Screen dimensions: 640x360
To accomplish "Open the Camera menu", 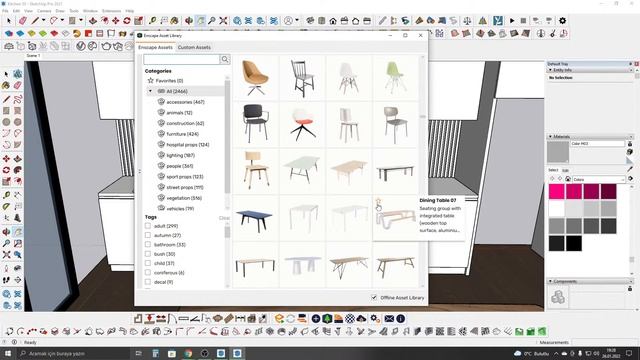I will tap(44, 11).
